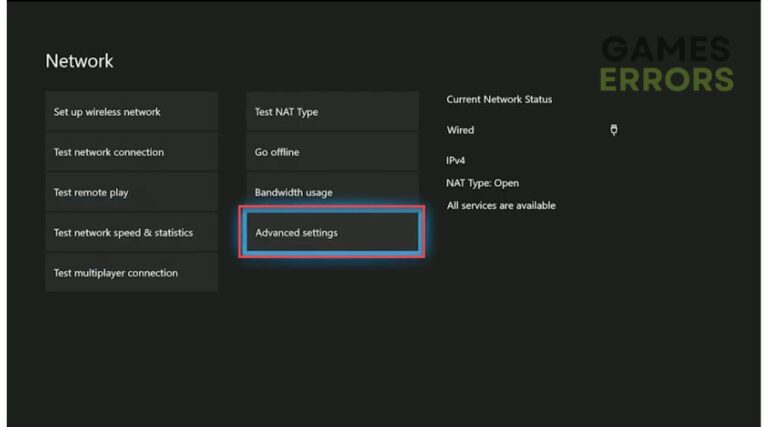
Task: Click red highlight border around Advanced settings
Action: 332,207
